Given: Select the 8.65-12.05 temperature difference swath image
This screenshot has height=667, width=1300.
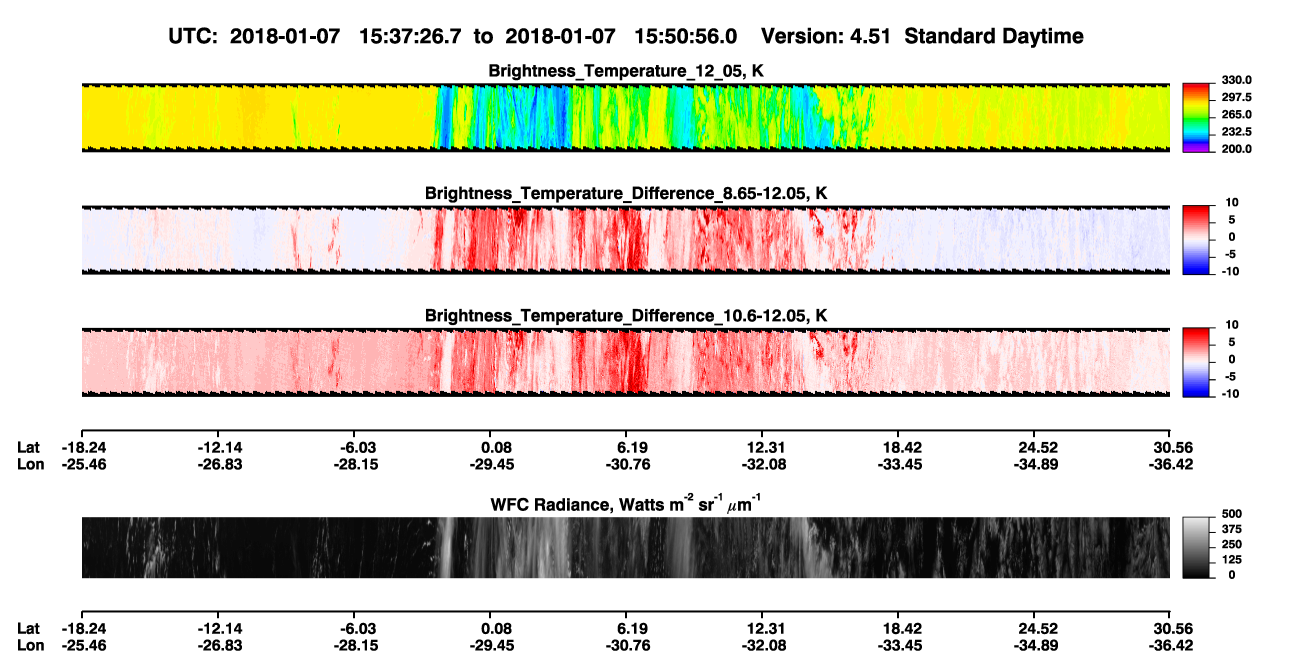Looking at the screenshot, I should pos(626,240).
